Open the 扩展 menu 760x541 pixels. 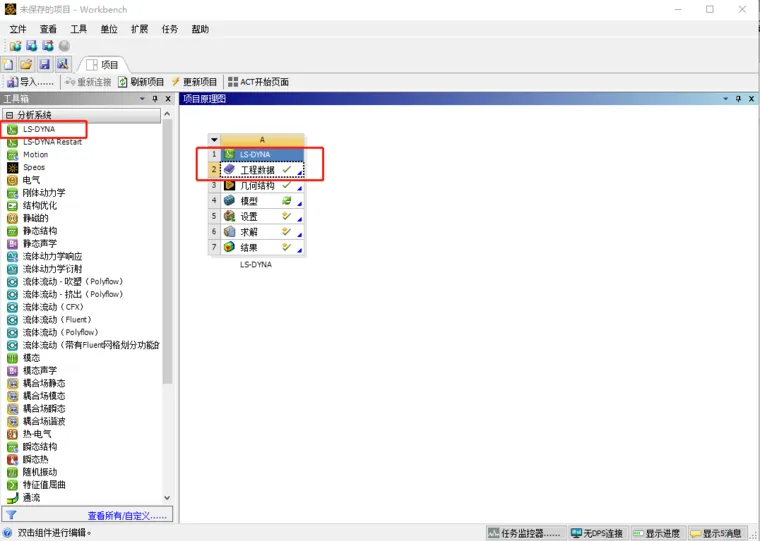click(x=140, y=29)
